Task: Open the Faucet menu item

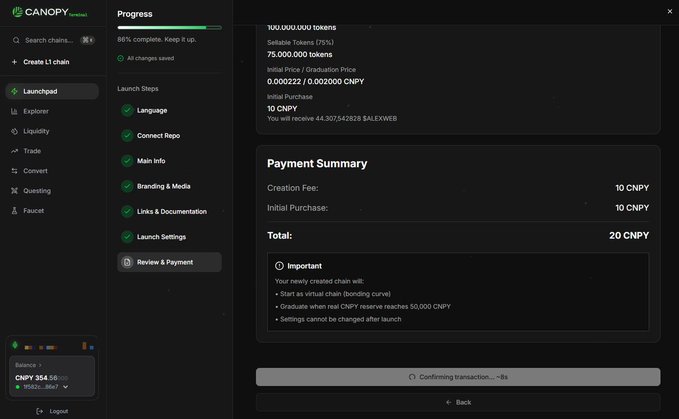Action: pyautogui.click(x=52, y=210)
